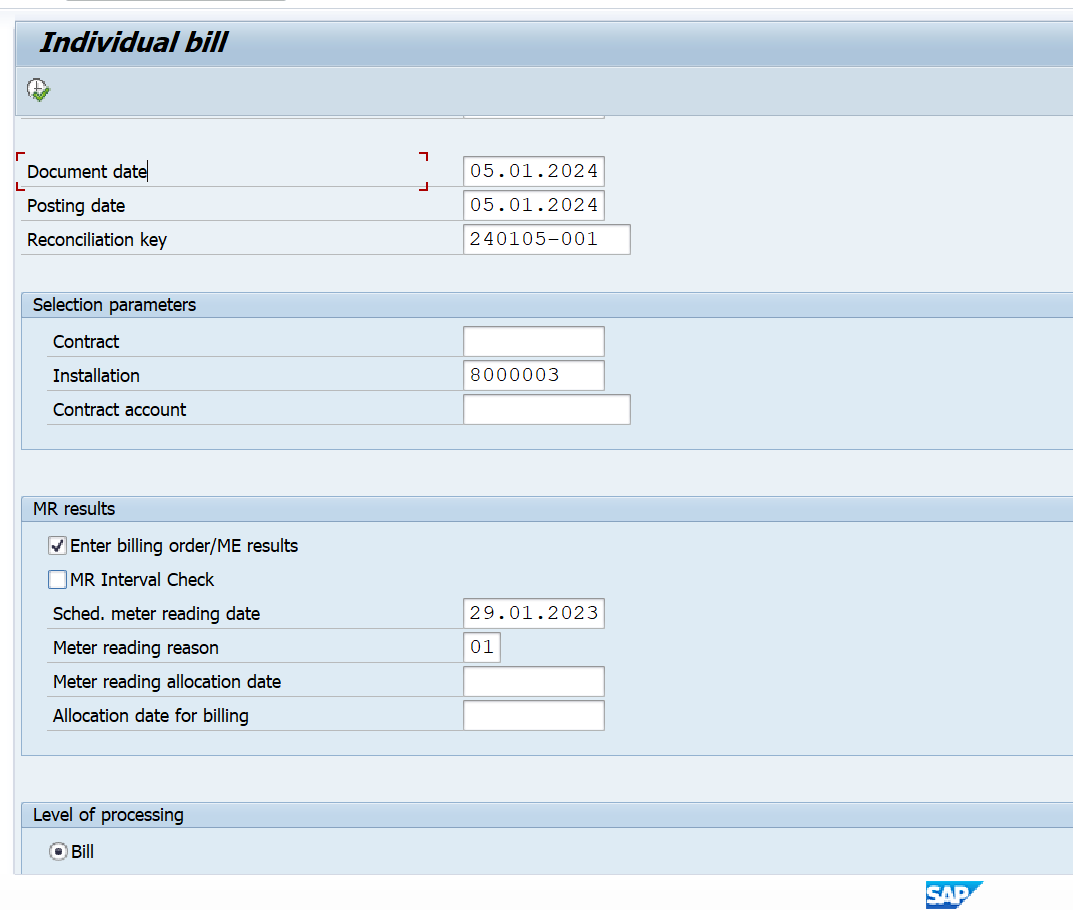Viewport: 1073px width, 910px height.
Task: Click the Sched. meter reading date label
Action: coord(157,614)
